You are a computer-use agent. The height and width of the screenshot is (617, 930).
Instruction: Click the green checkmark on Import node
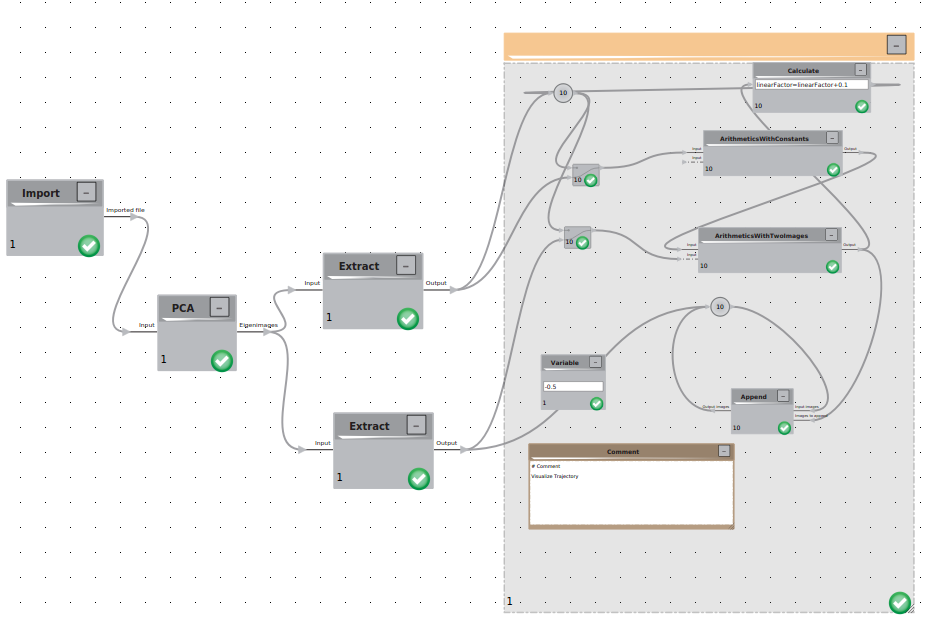pos(89,246)
